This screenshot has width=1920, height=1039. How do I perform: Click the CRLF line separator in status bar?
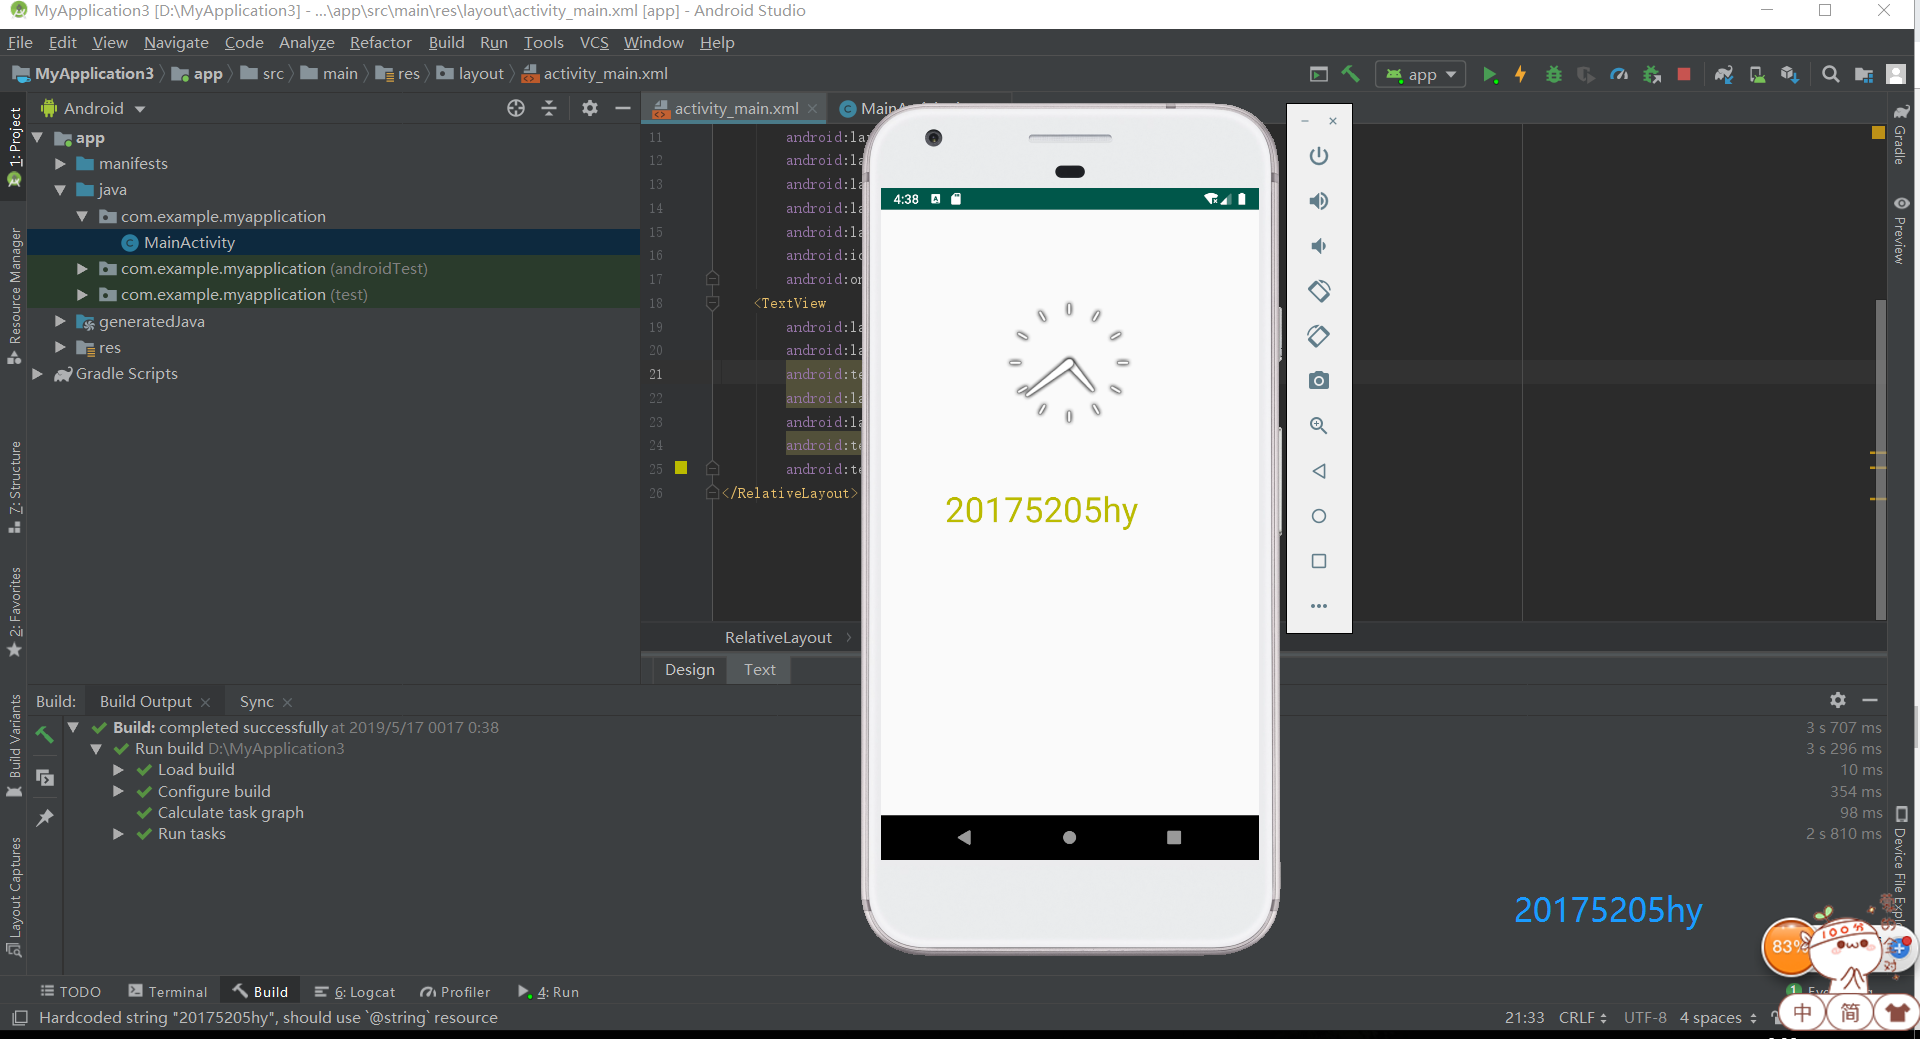1582,1017
